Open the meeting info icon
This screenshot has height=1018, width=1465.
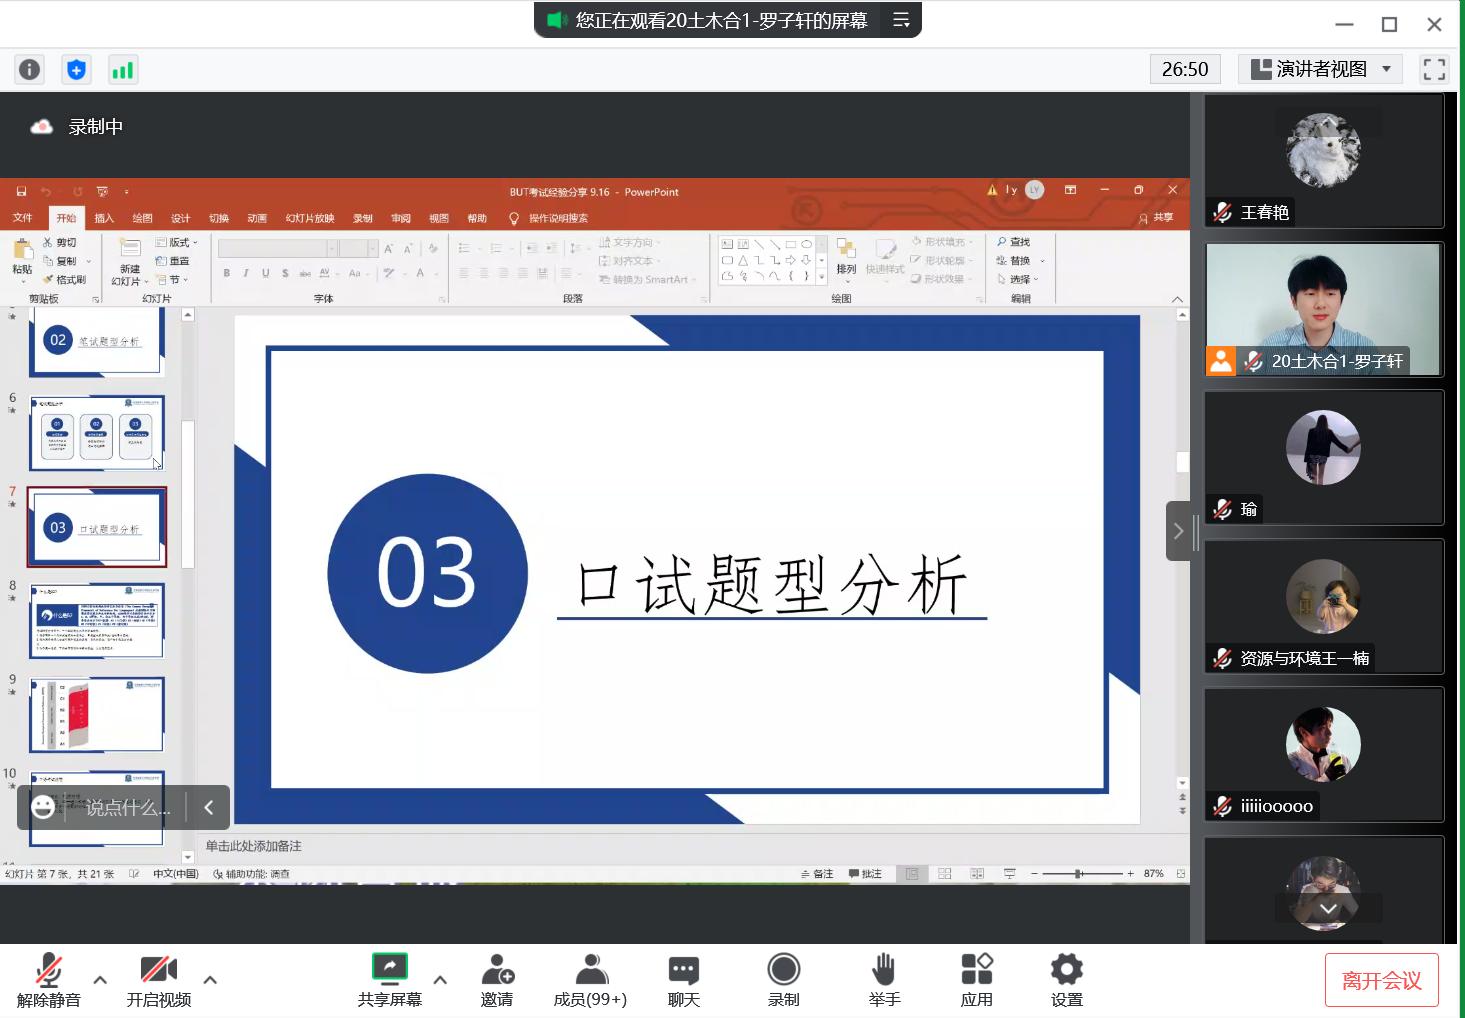pyautogui.click(x=30, y=69)
